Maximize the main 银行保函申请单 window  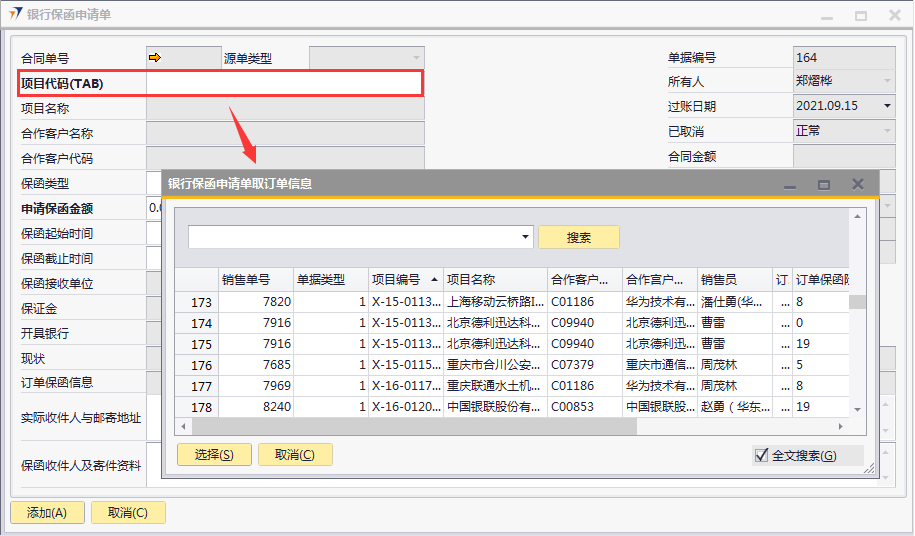[x=860, y=15]
